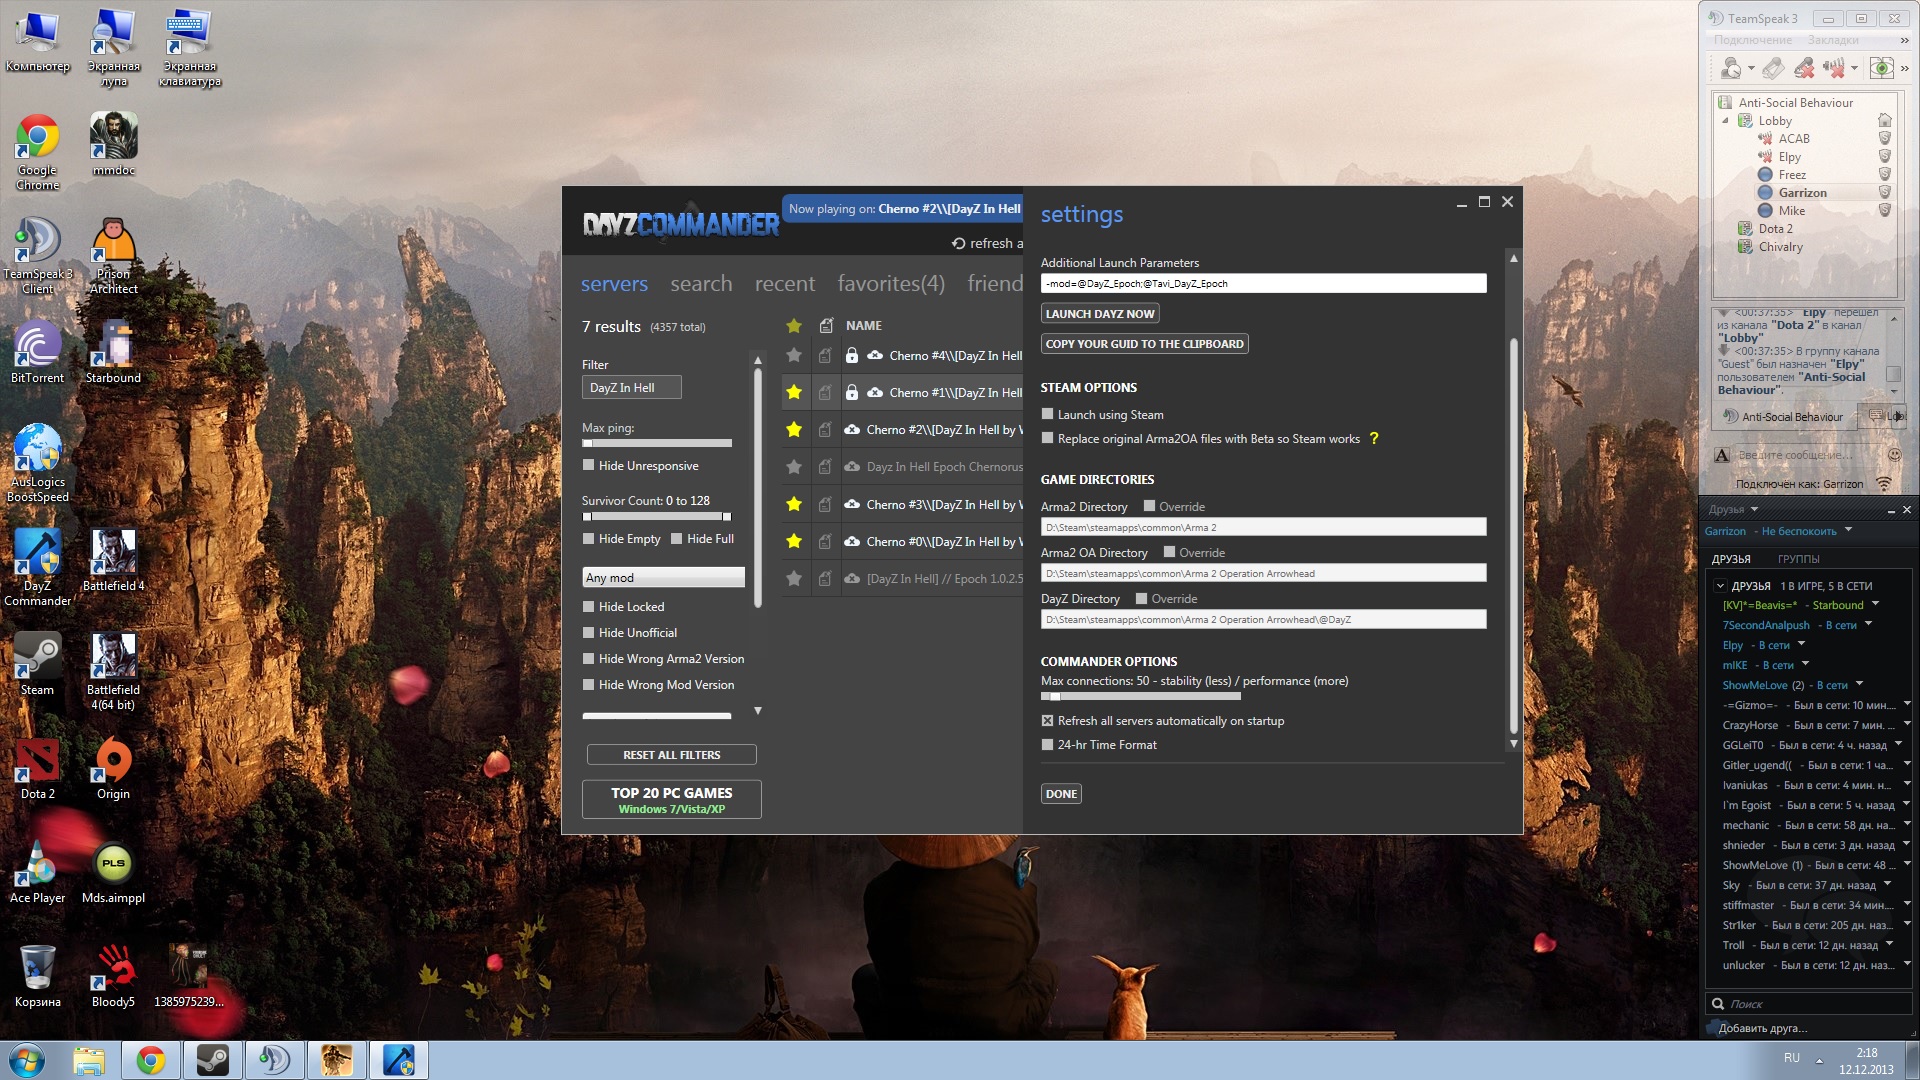Open the Dota 2 desktop shortcut
This screenshot has width=1920, height=1080.
38,768
